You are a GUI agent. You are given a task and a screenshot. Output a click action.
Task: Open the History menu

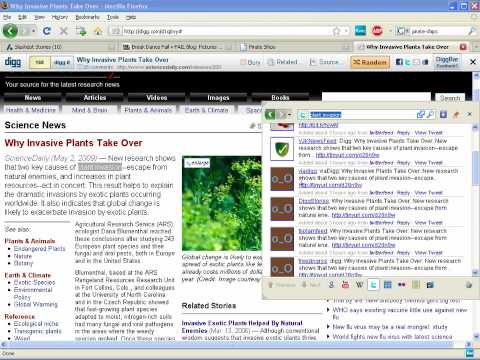pyautogui.click(x=60, y=17)
